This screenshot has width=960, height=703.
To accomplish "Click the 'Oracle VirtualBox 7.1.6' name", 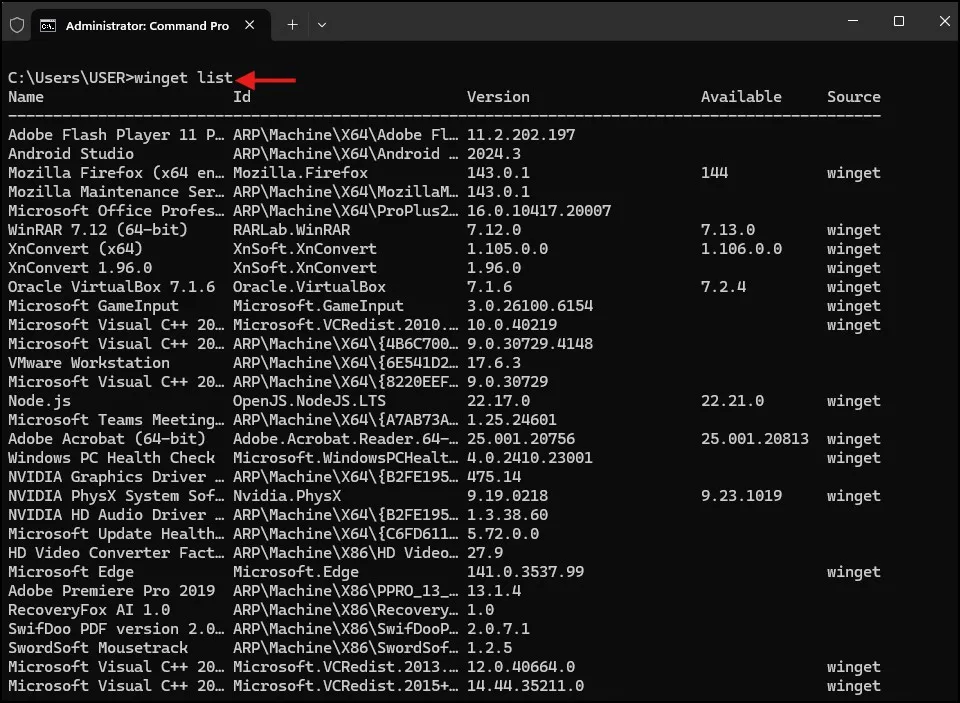I will coord(111,287).
